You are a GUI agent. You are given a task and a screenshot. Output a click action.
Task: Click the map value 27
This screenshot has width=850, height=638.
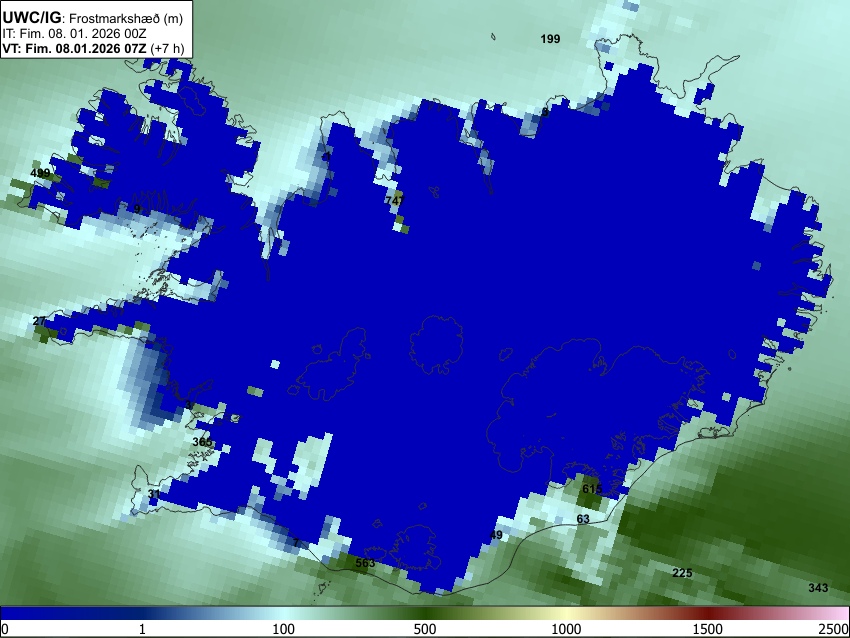click(39, 321)
